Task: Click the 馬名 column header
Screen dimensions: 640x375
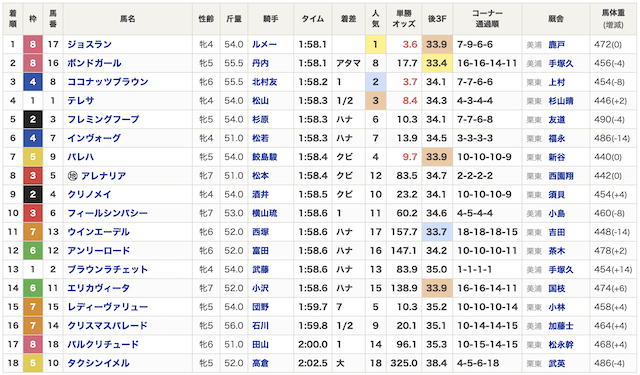Action: point(128,19)
